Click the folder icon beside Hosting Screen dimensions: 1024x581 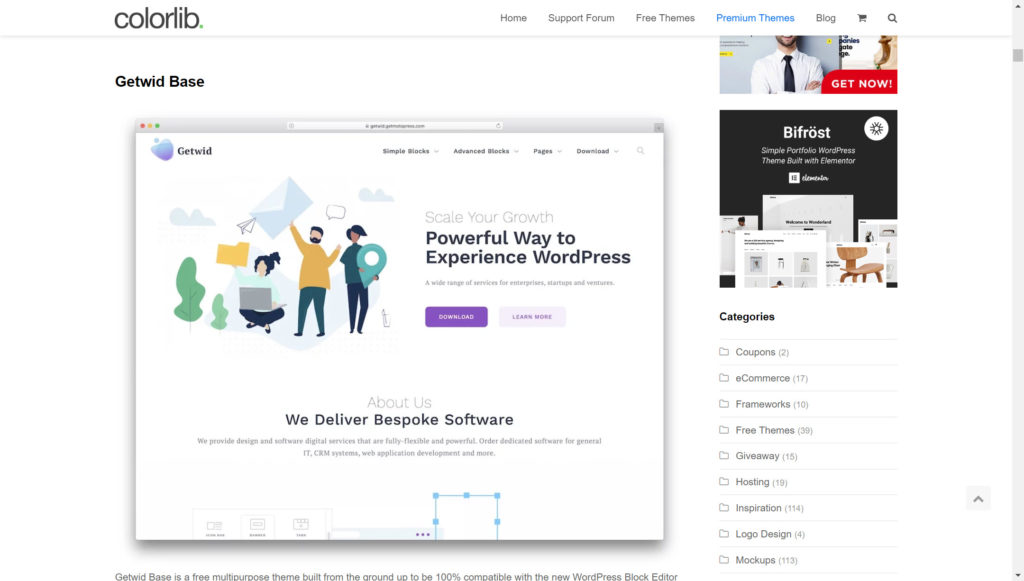724,482
